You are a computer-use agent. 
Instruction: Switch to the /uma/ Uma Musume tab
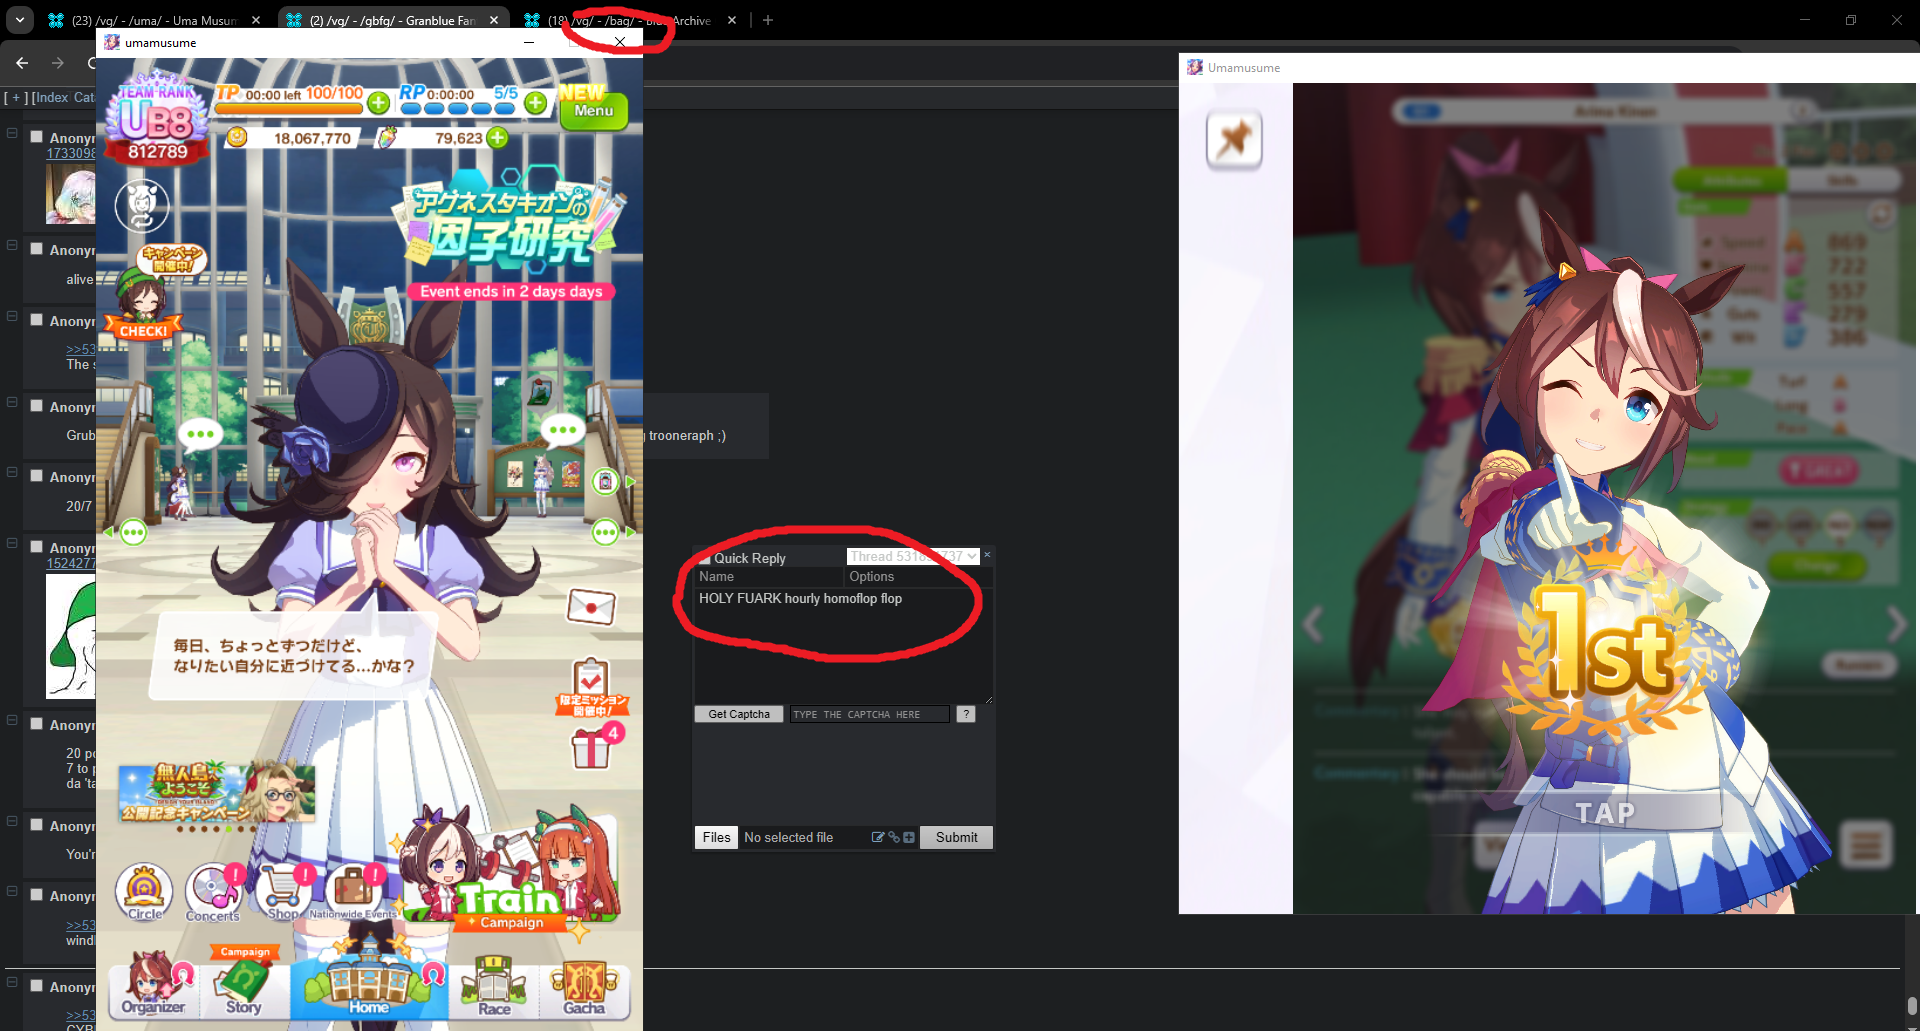click(x=155, y=20)
